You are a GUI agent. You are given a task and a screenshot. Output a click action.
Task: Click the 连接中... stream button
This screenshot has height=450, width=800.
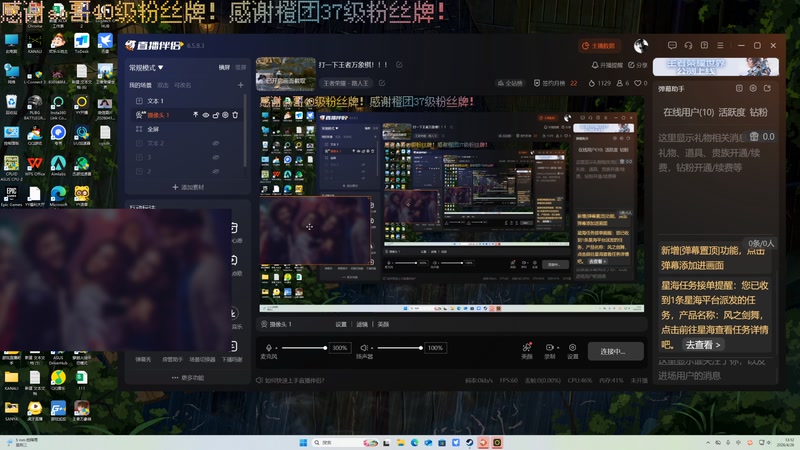[615, 351]
